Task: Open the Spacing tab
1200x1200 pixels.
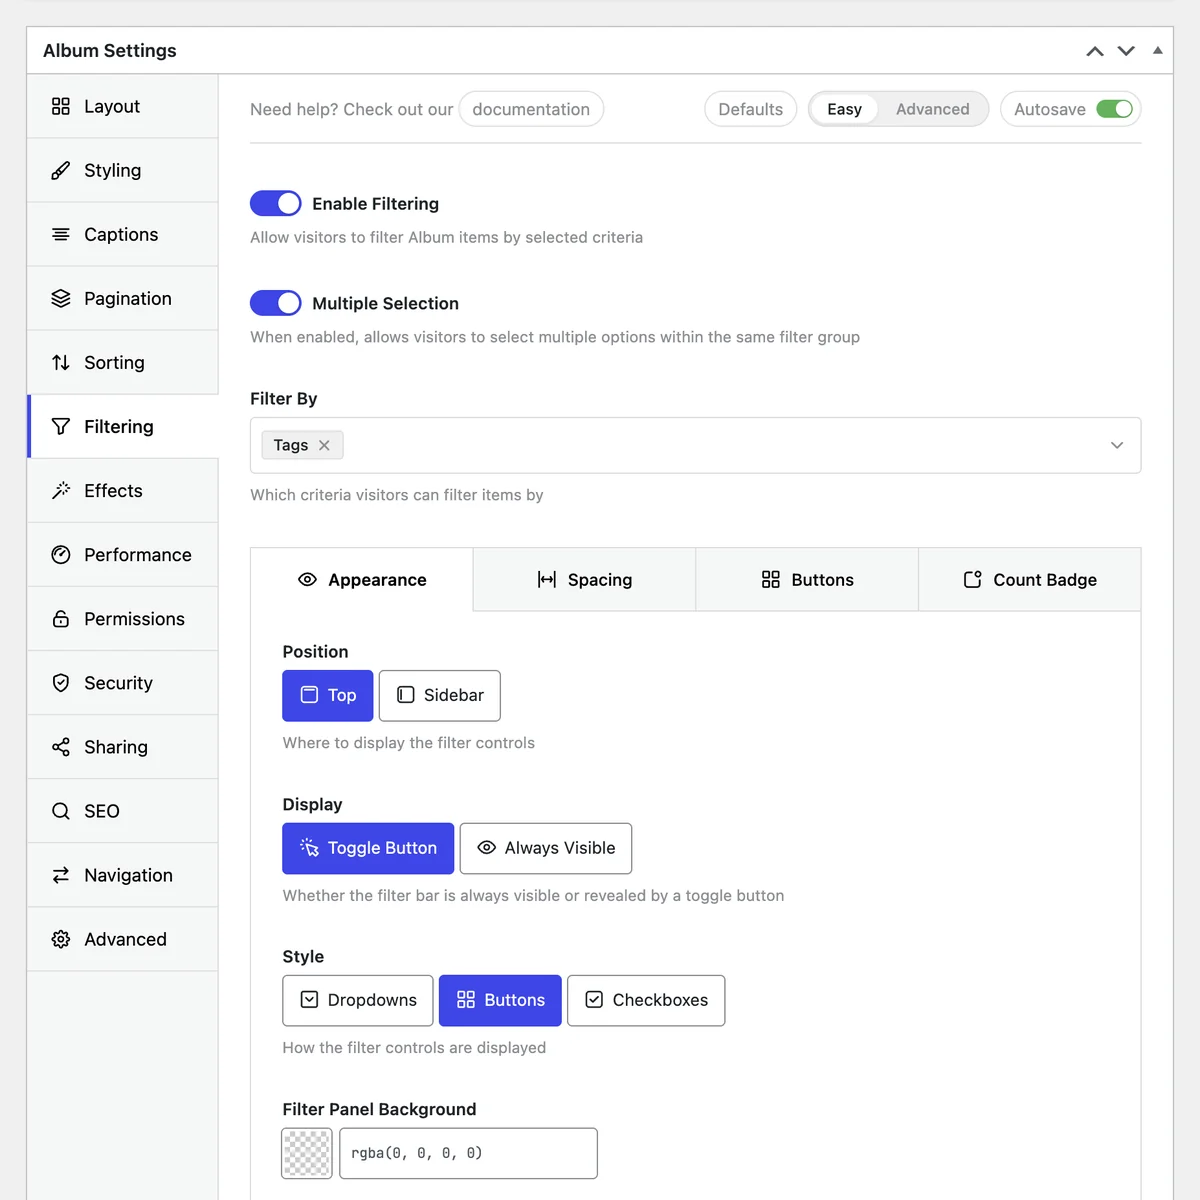Action: click(584, 579)
